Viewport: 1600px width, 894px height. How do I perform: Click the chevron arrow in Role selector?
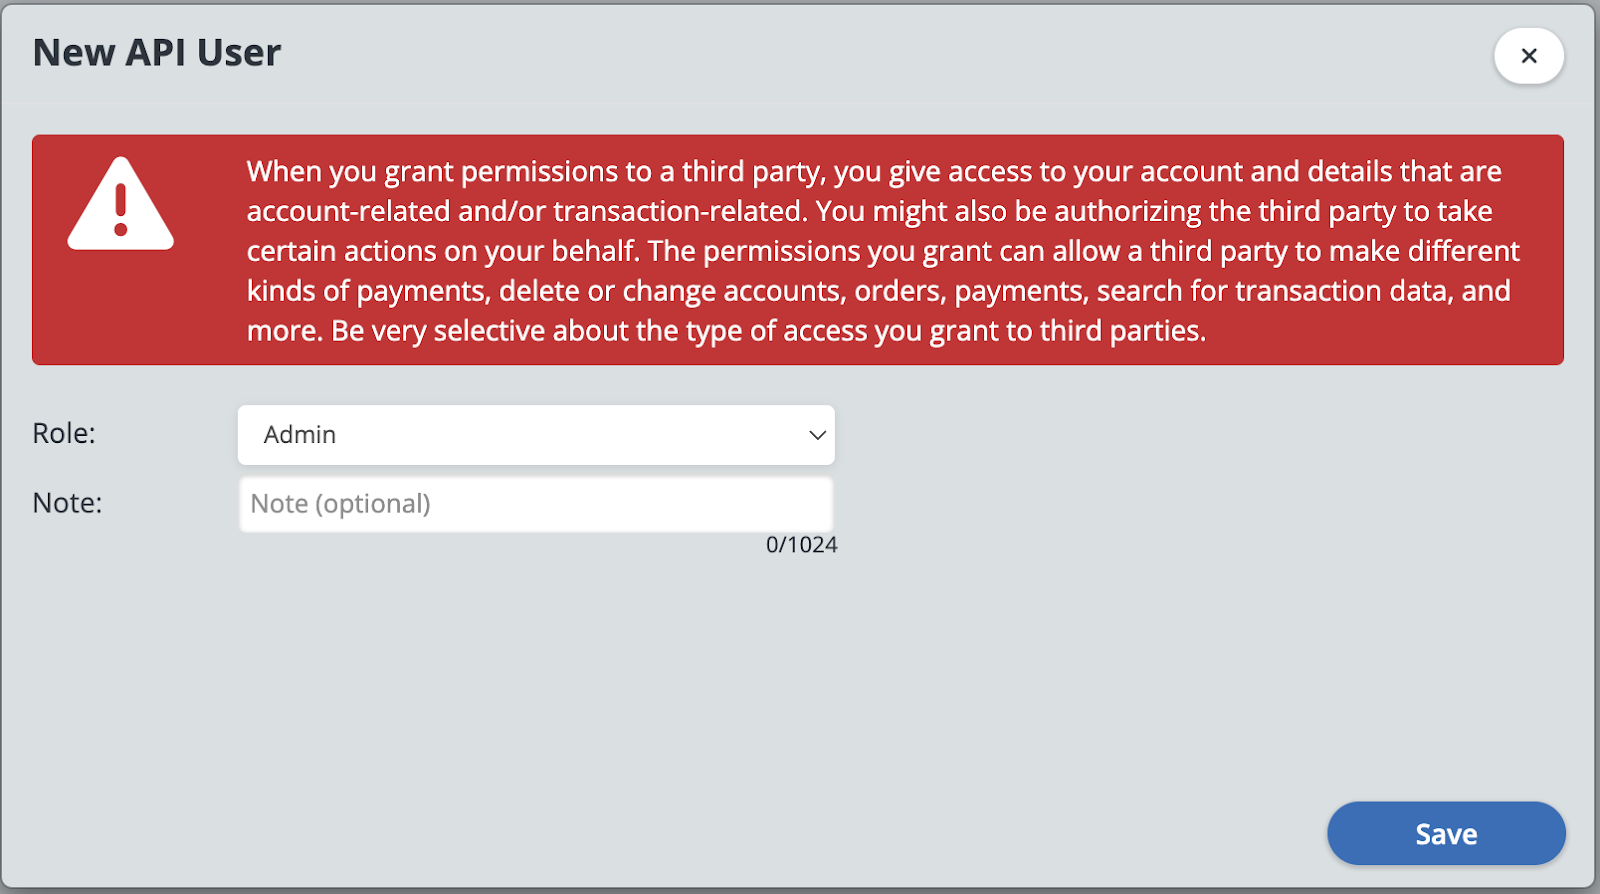pos(817,435)
